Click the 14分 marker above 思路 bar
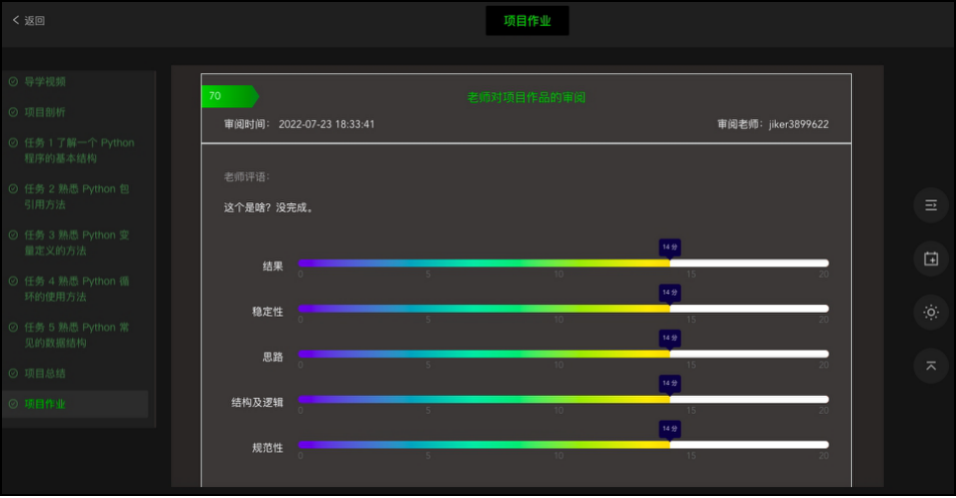Image resolution: width=956 pixels, height=498 pixels. click(669, 338)
